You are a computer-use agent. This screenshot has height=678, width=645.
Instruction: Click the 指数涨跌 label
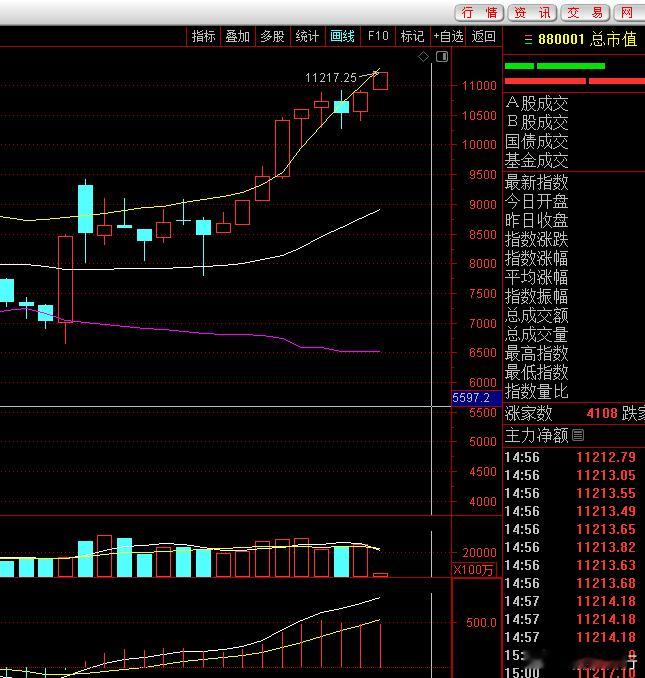(536, 240)
